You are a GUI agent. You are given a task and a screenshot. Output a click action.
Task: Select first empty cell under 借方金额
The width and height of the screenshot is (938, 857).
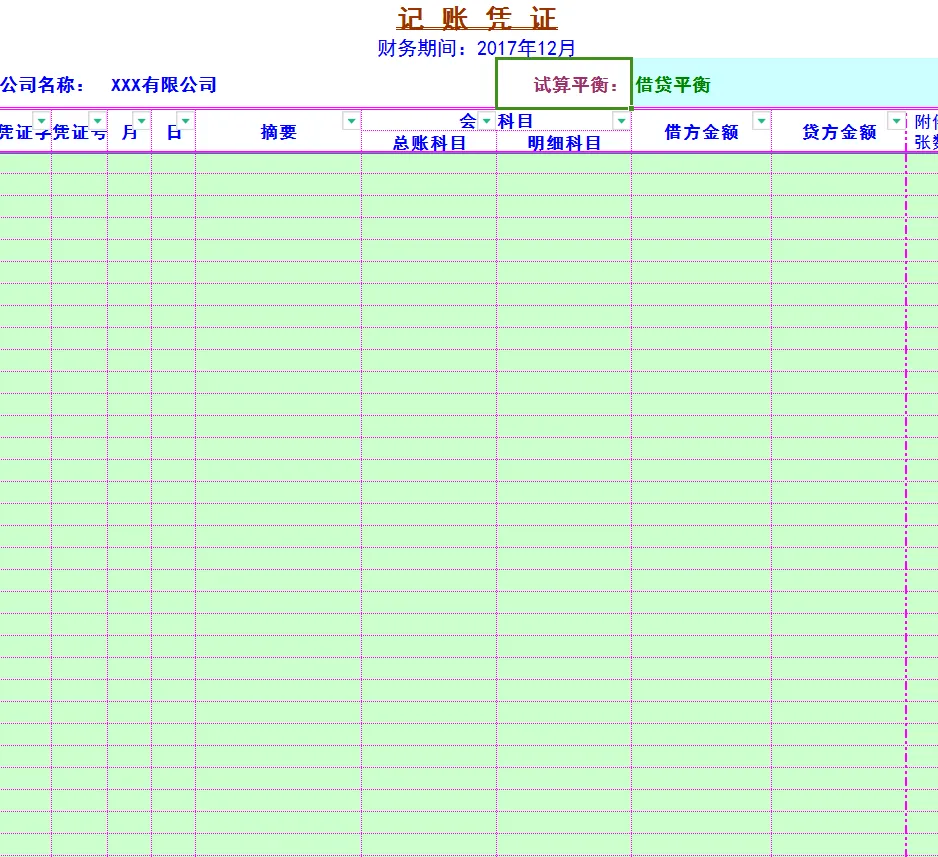point(701,163)
